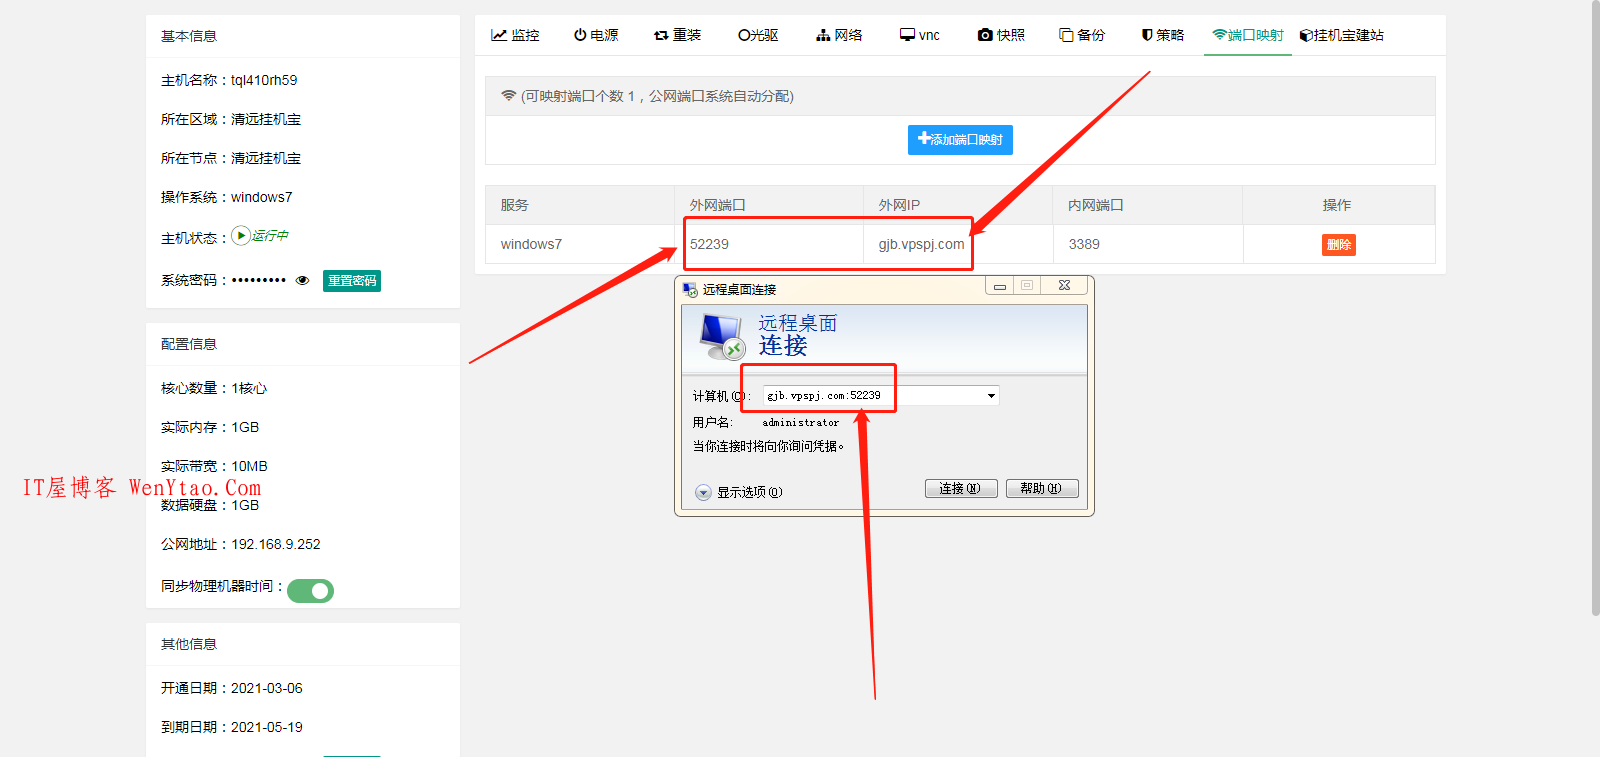Delete the windows7 port mapping row
The width and height of the screenshot is (1600, 757).
(1338, 244)
